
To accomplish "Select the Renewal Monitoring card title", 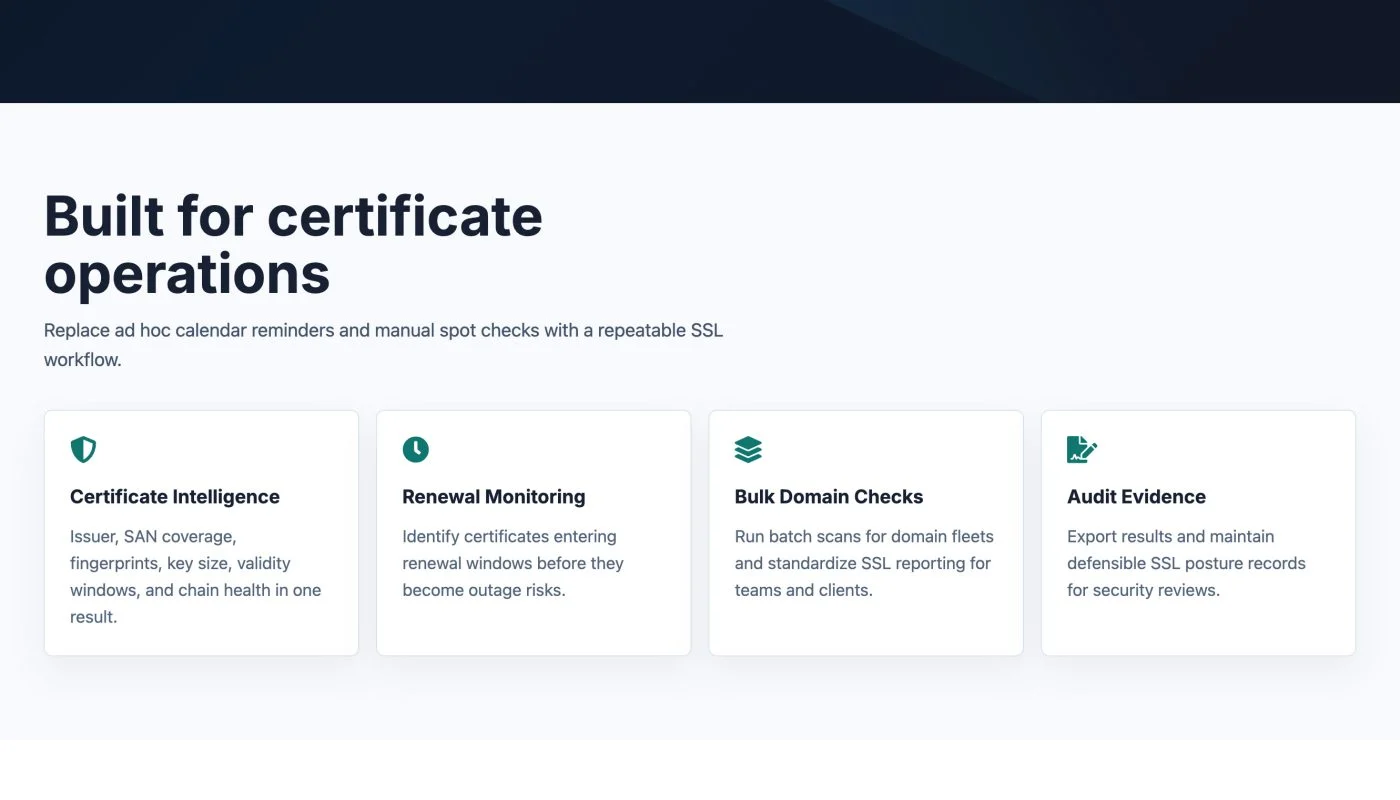I will pos(494,497).
